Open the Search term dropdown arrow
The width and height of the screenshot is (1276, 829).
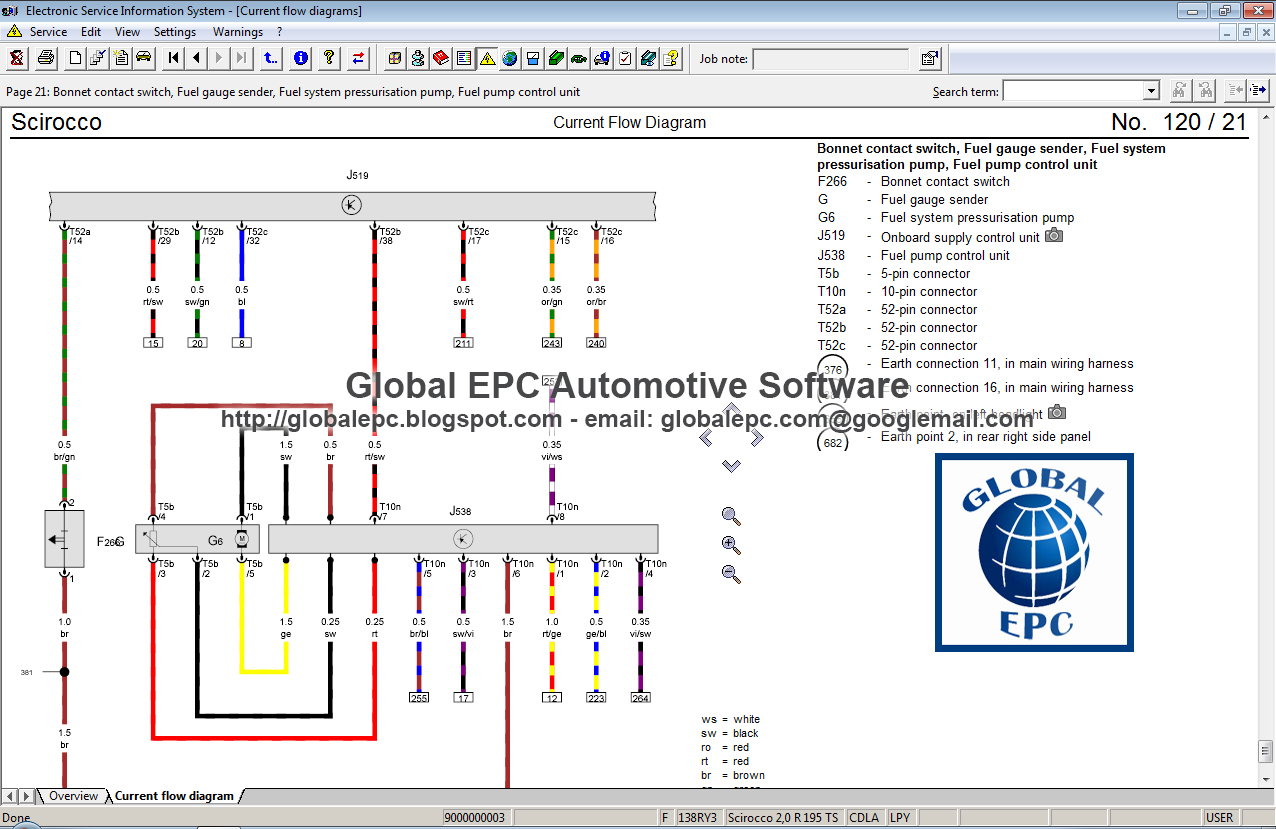[x=1150, y=91]
